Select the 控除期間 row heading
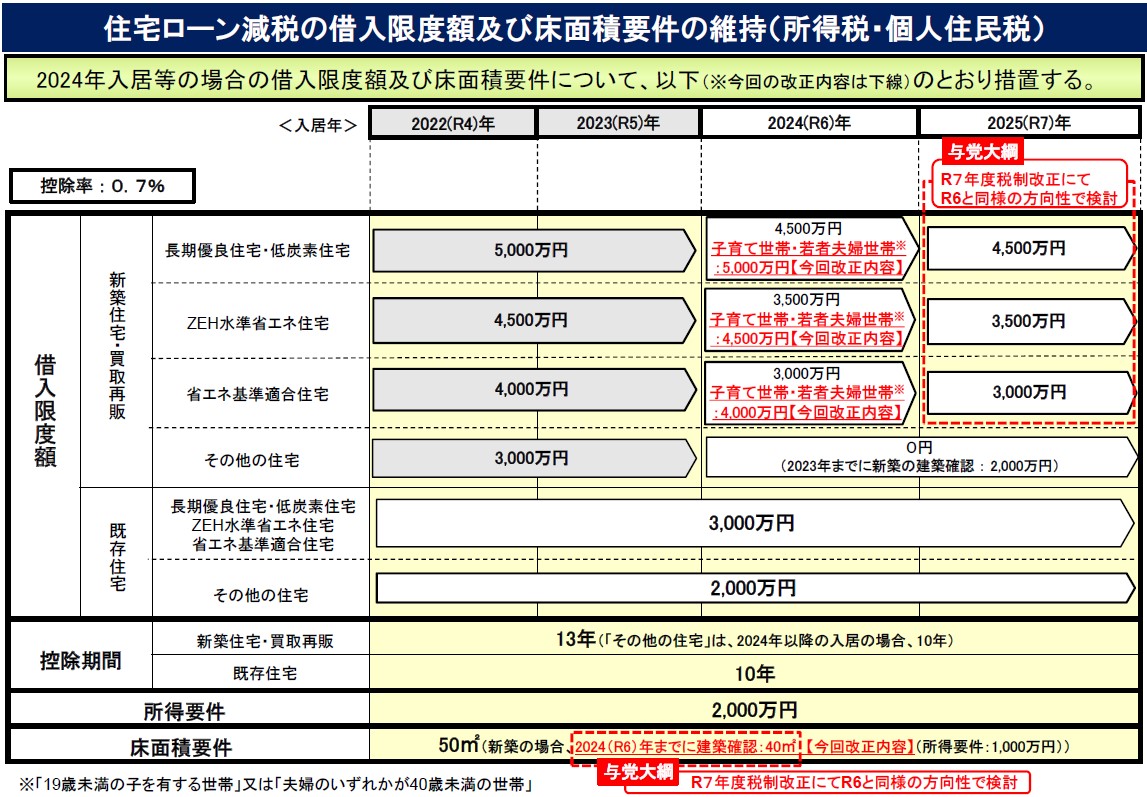This screenshot has width=1147, height=797. [80, 660]
